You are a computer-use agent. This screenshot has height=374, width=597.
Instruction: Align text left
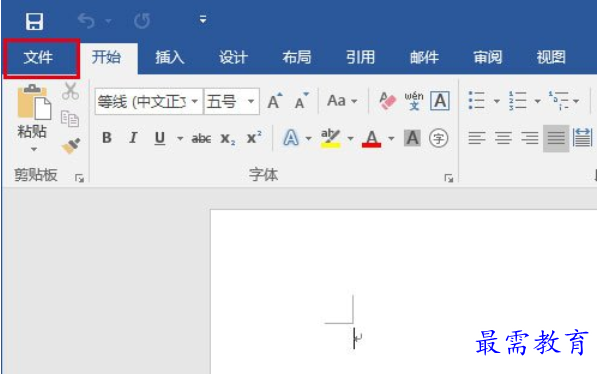click(x=477, y=138)
